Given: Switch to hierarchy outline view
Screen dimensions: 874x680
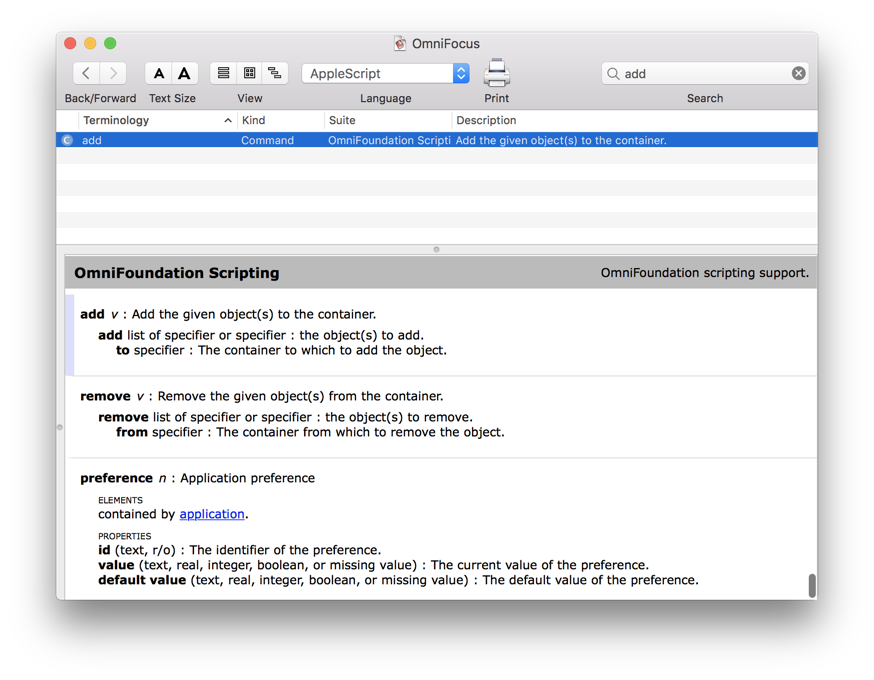Looking at the screenshot, I should [275, 73].
